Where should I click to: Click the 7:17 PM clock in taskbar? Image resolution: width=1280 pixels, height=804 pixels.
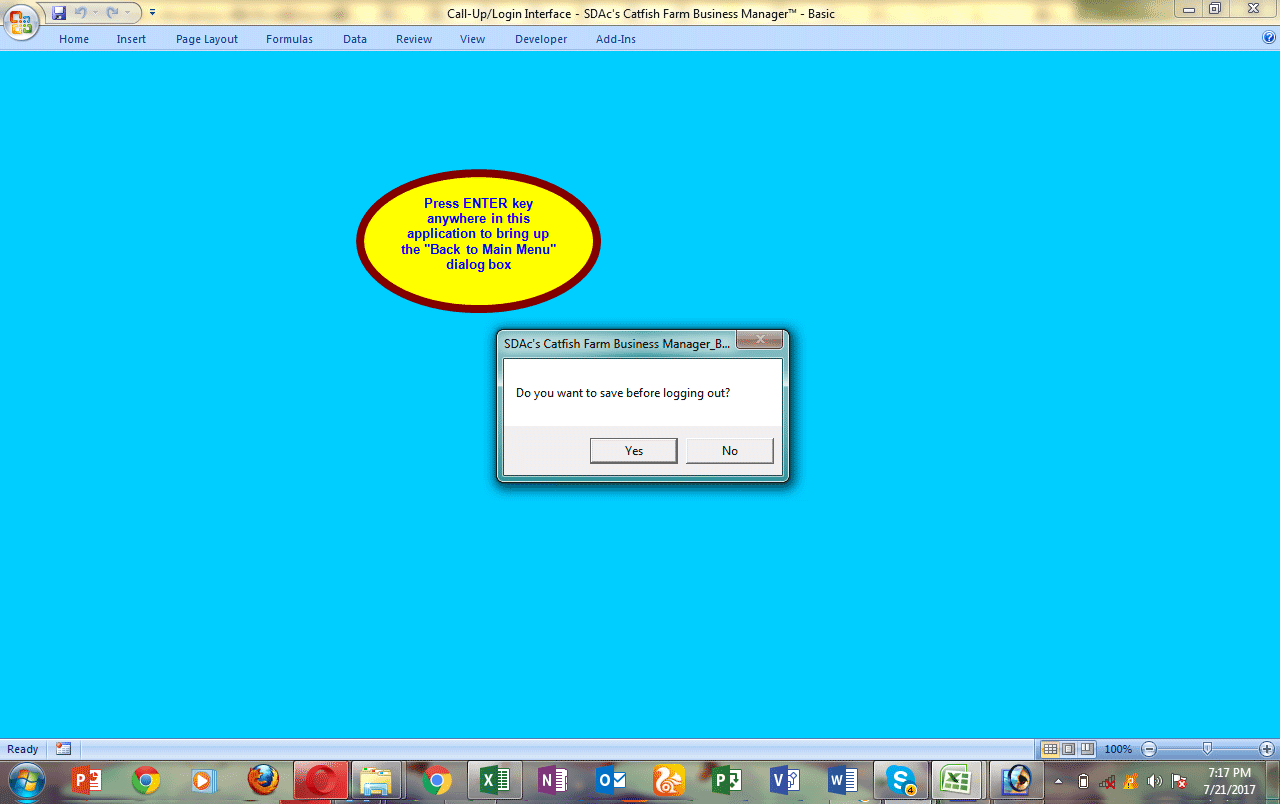[1229, 773]
